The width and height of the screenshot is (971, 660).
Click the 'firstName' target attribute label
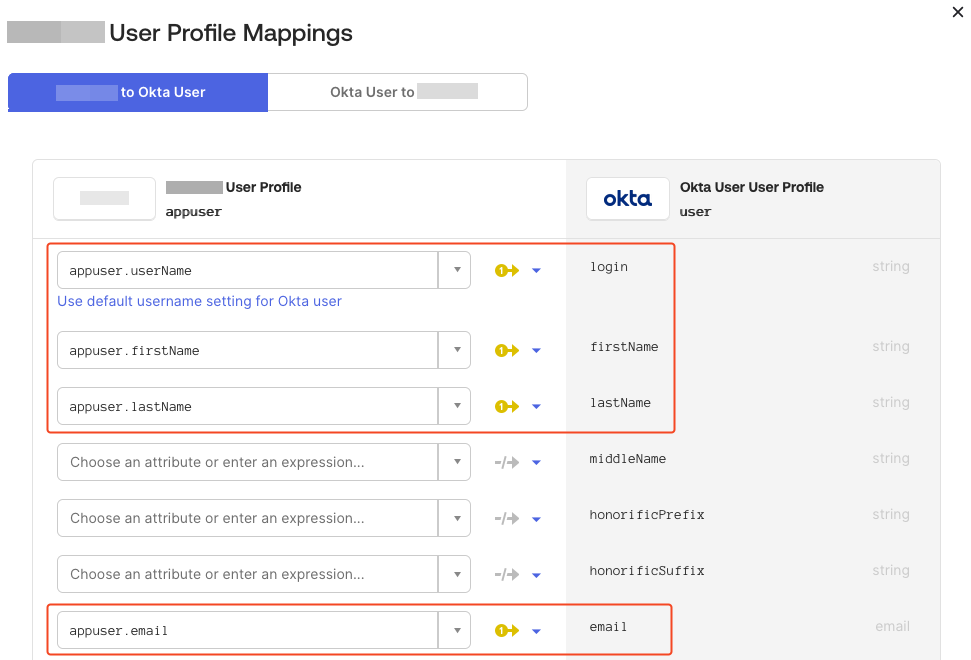[x=624, y=347]
